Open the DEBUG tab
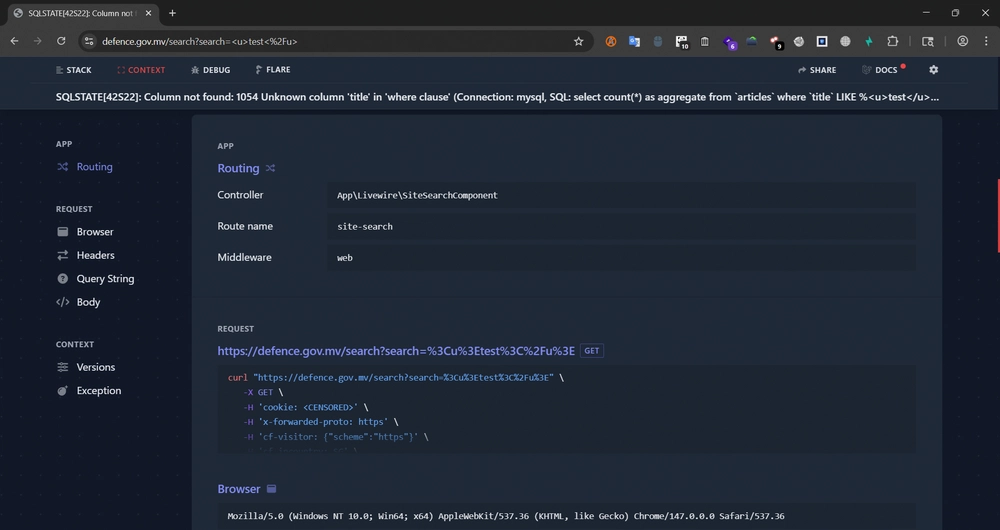The width and height of the screenshot is (1000, 530). coord(210,70)
